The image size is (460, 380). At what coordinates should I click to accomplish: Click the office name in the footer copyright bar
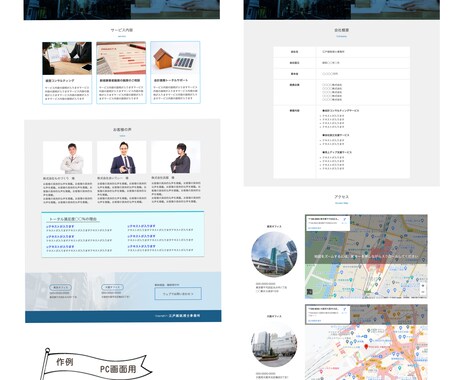pos(184,315)
